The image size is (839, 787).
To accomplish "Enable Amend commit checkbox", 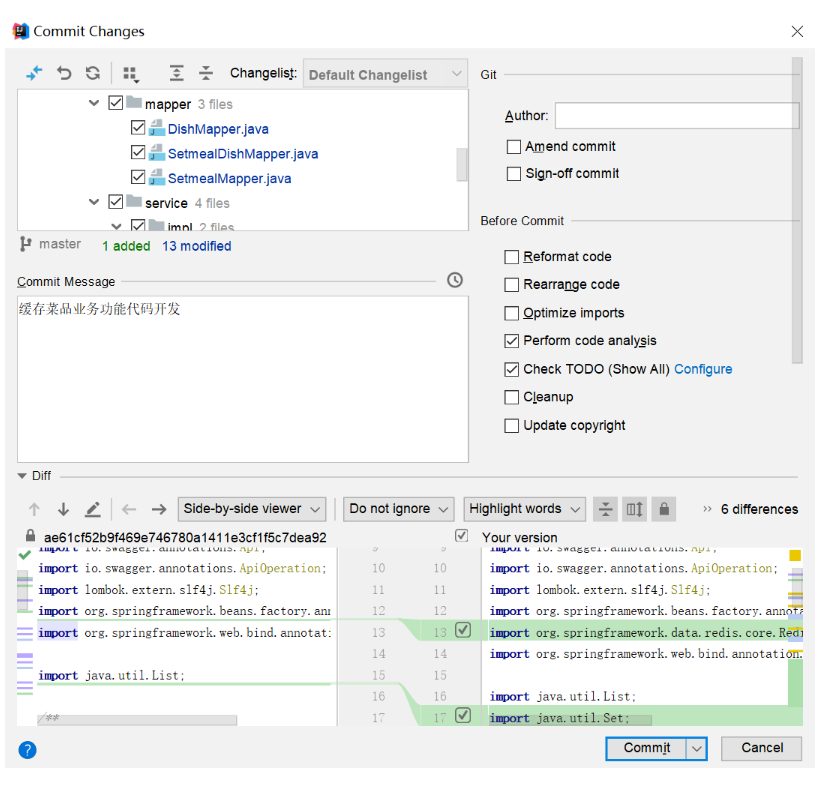I will 514,147.
